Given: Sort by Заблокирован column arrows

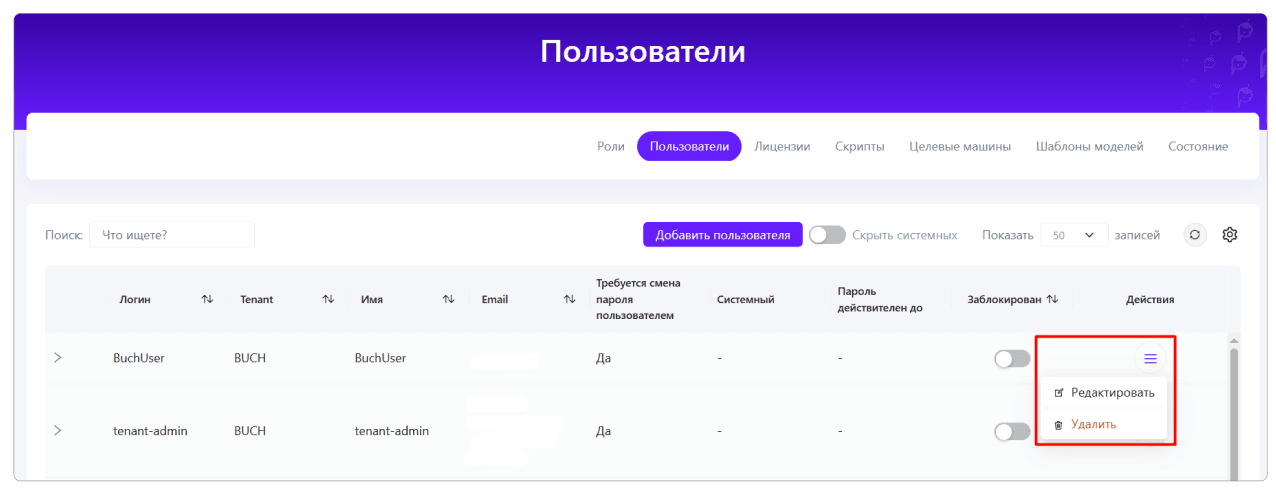Looking at the screenshot, I should (x=1052, y=299).
